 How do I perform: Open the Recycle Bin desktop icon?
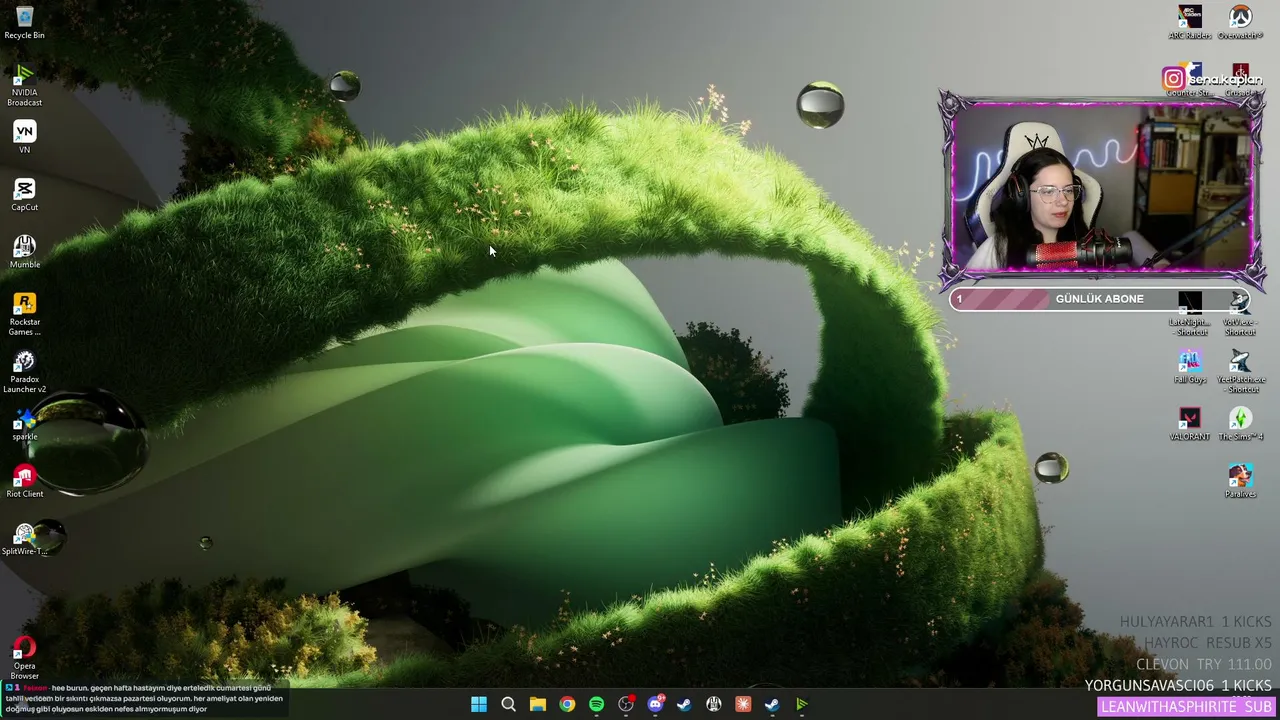point(24,22)
